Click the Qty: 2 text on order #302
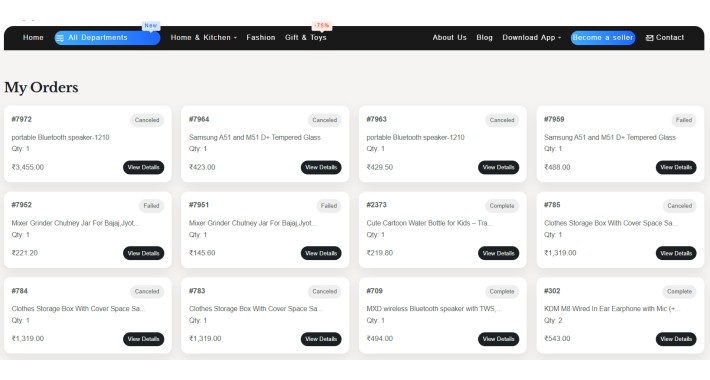Viewport: 710px width, 380px height. pos(553,320)
